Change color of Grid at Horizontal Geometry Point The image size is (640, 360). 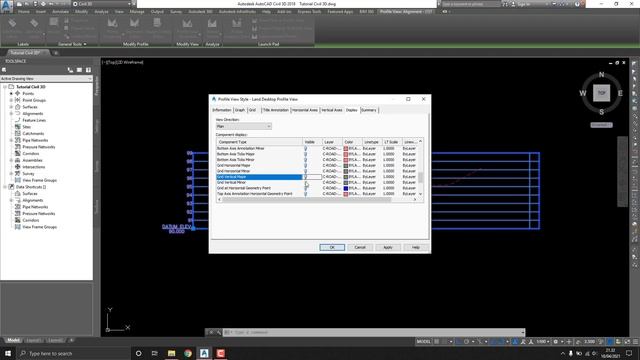346,189
